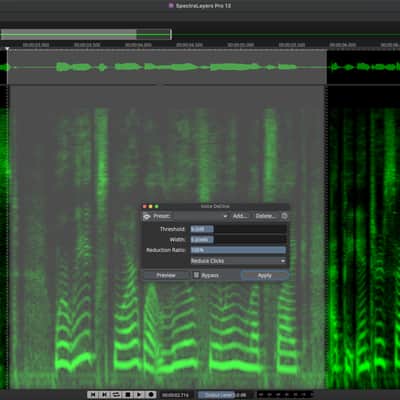Click the Delete... preset button
Screen dimensions: 400x400
coord(265,216)
